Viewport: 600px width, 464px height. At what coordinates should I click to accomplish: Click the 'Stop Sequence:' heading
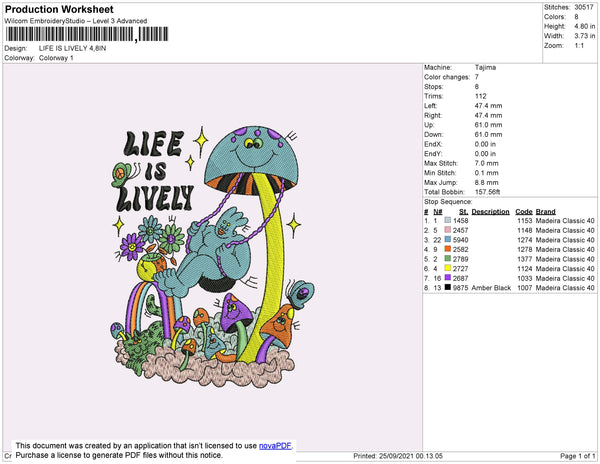click(x=448, y=202)
